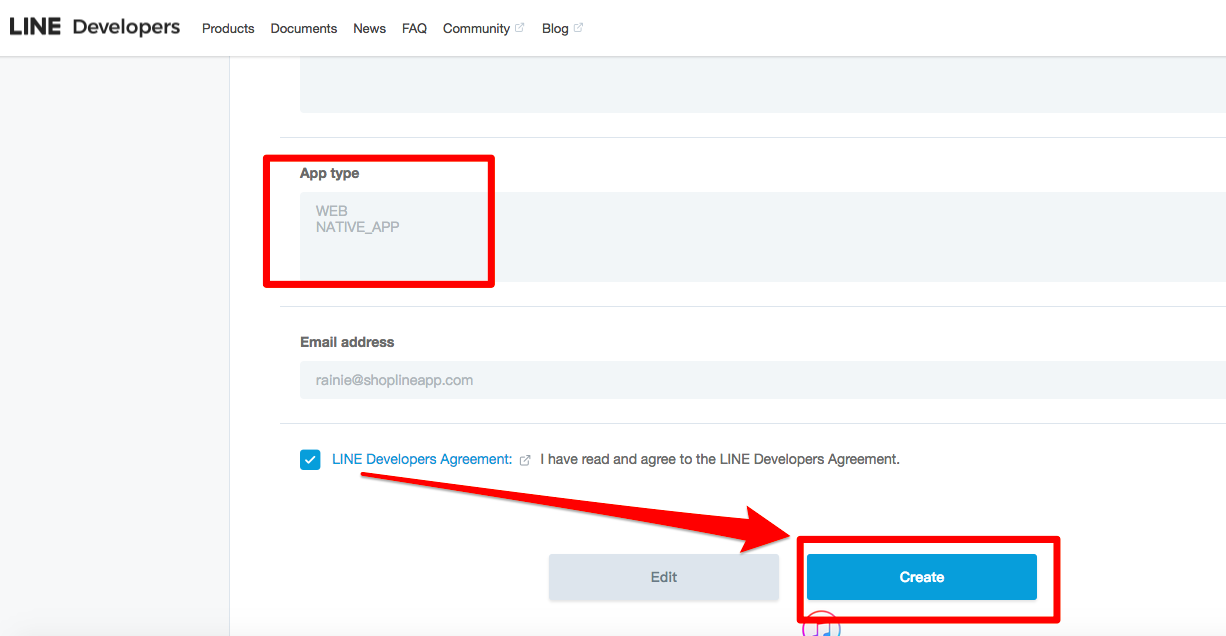The height and width of the screenshot is (636, 1226).
Task: Open the LINE Developers Agreement link
Action: [x=422, y=459]
